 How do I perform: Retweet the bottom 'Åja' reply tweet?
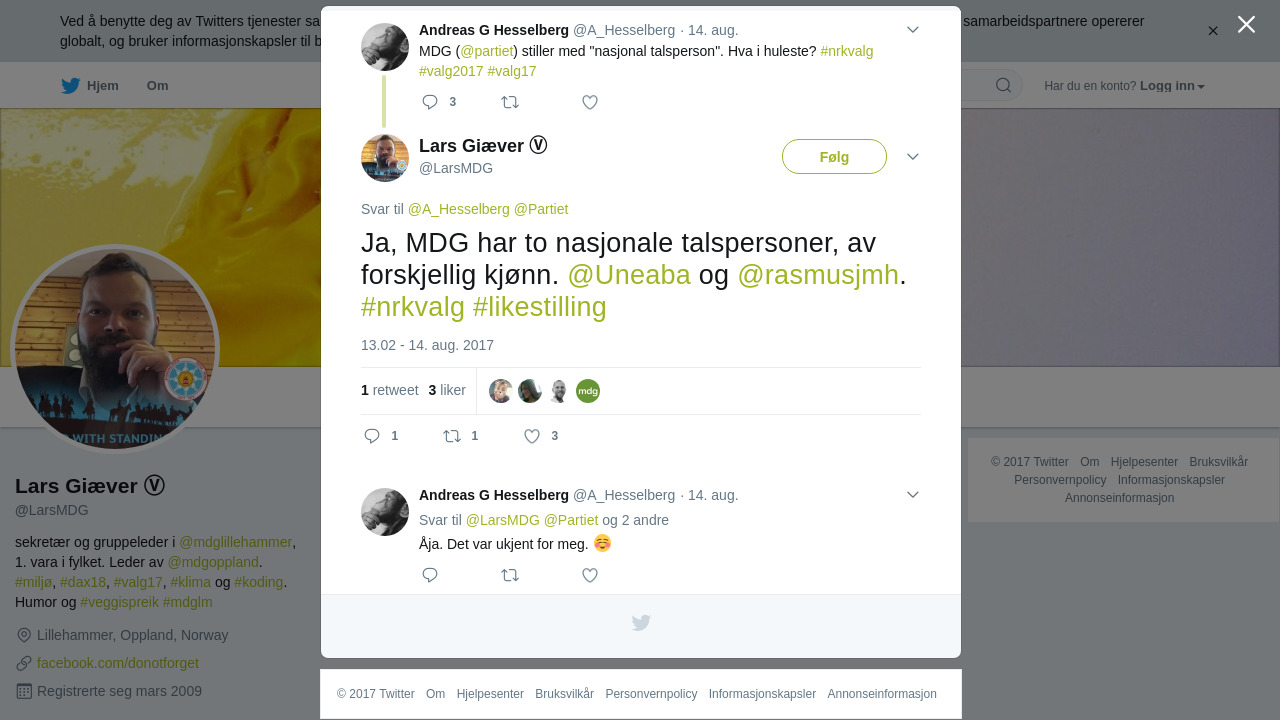pos(510,575)
